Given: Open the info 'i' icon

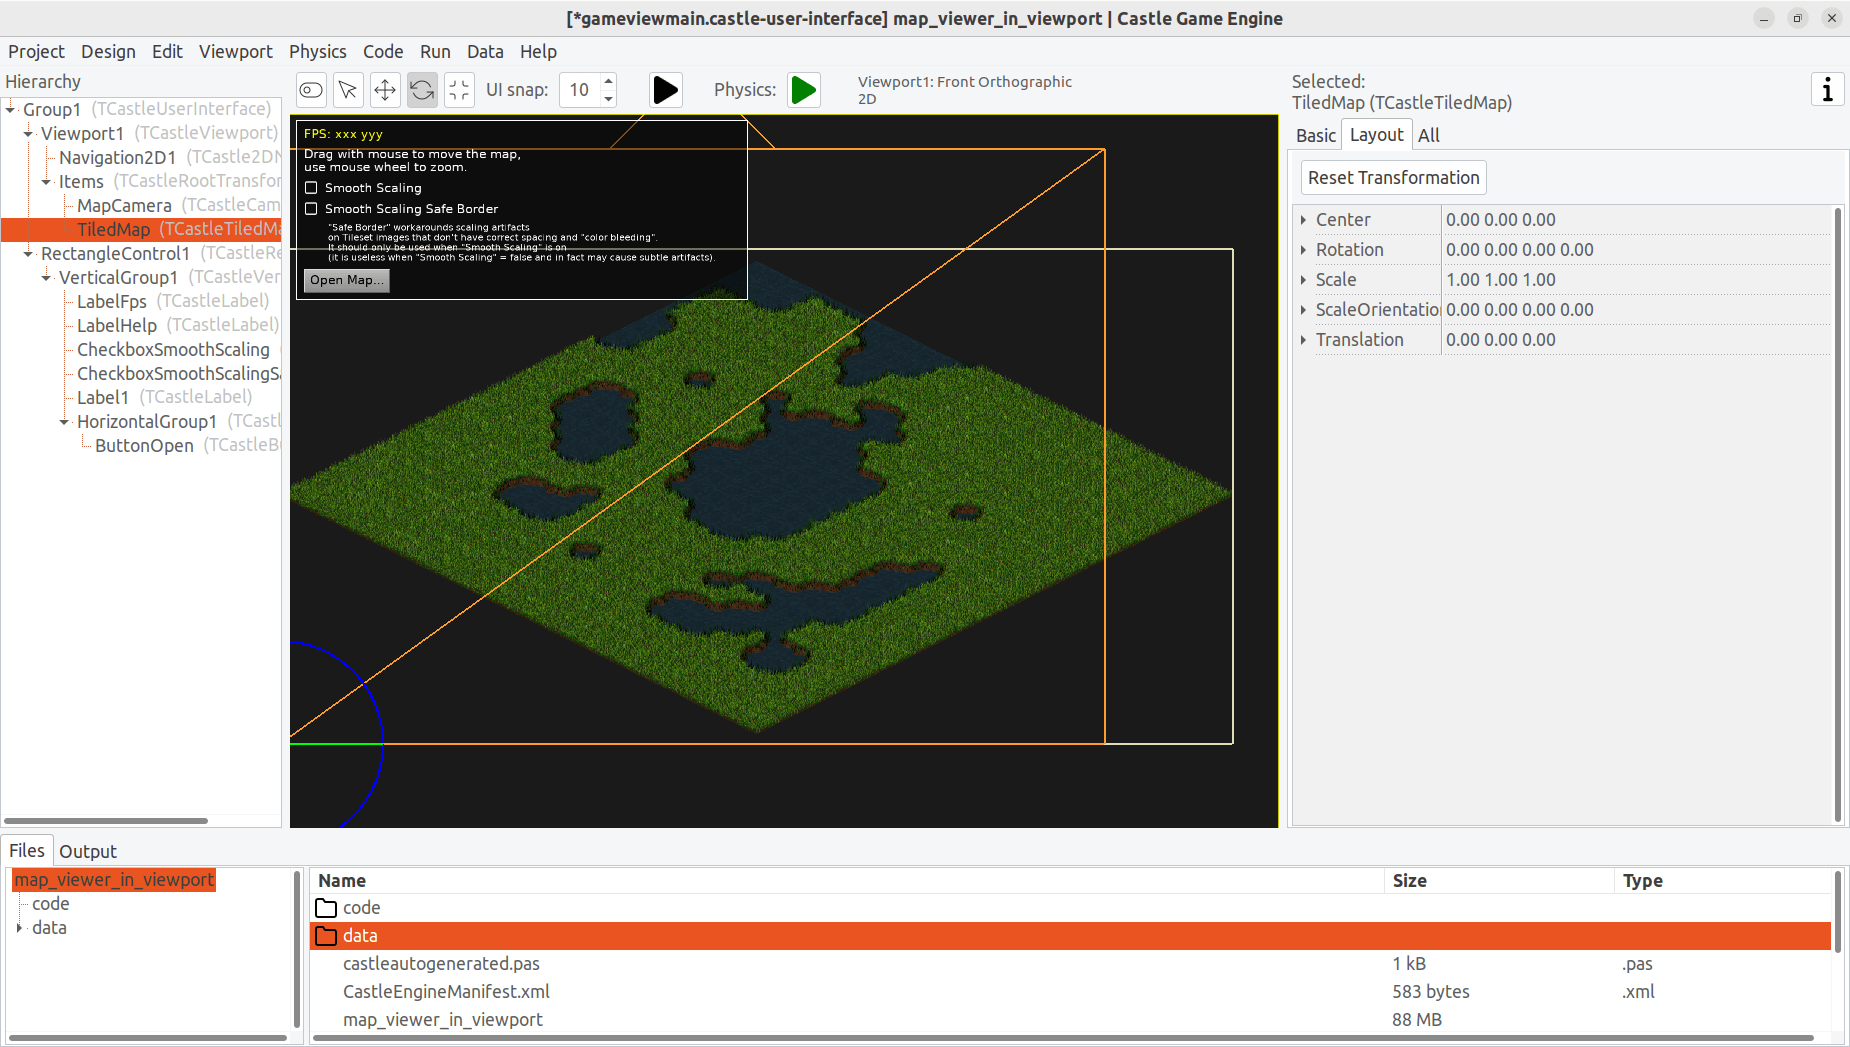Looking at the screenshot, I should (x=1827, y=89).
